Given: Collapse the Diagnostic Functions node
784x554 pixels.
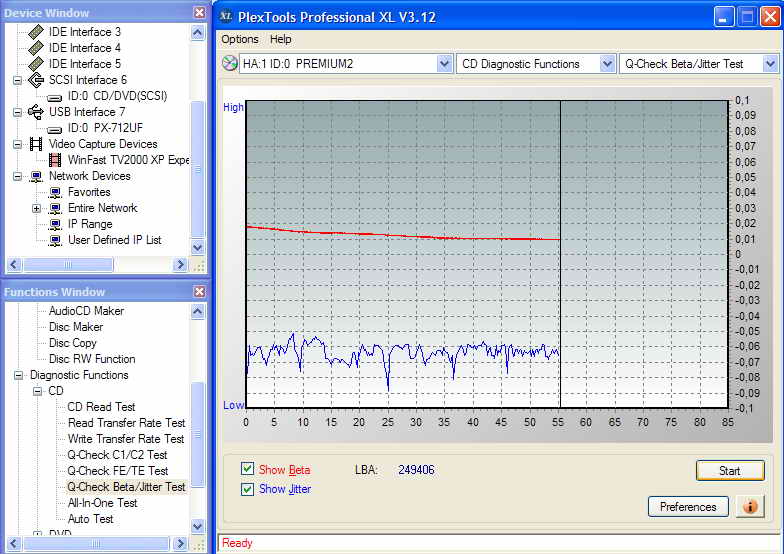Looking at the screenshot, I should [x=18, y=375].
